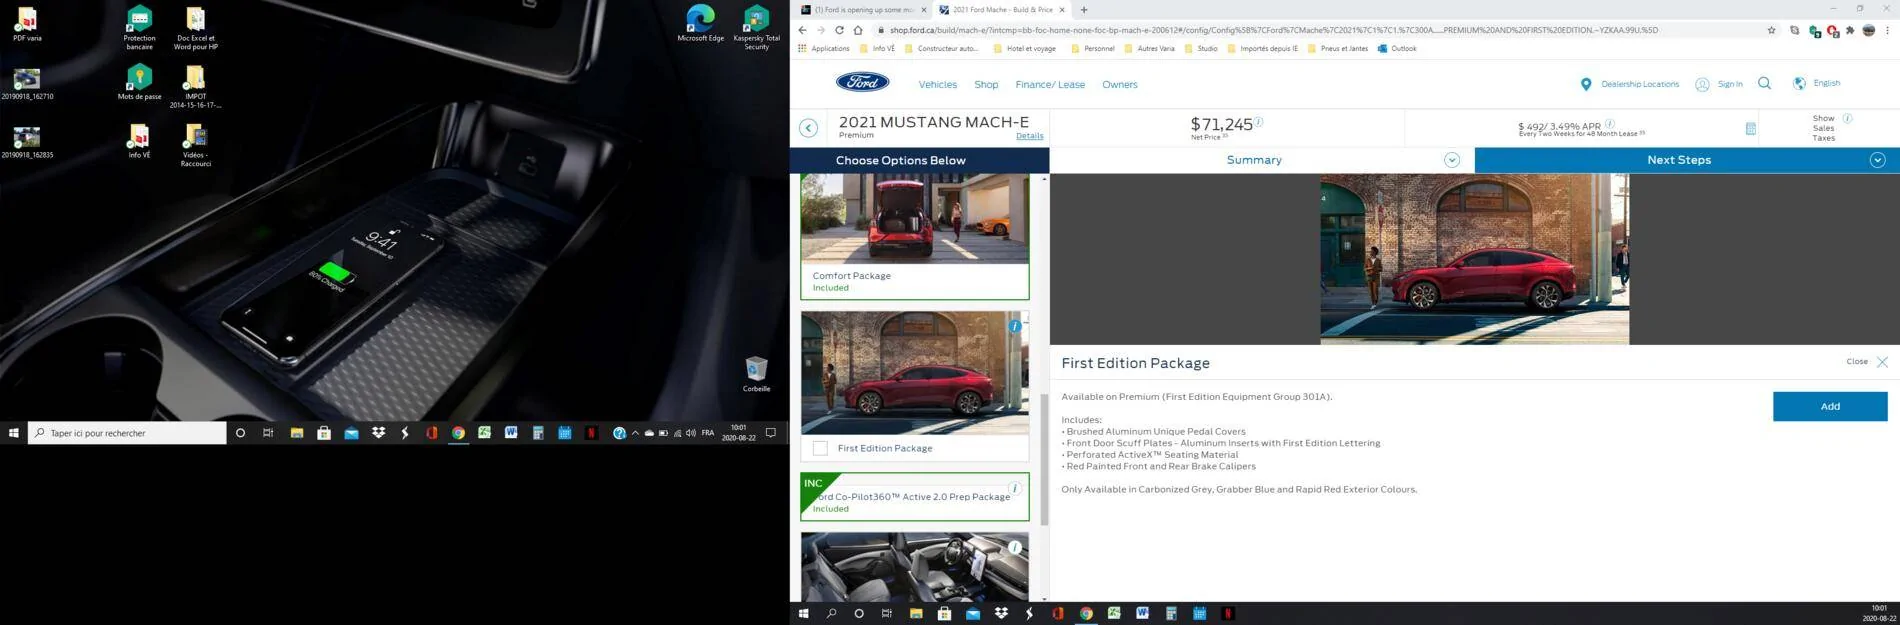Go back with the circled arrow beside Mustang Mach-E

click(x=808, y=128)
